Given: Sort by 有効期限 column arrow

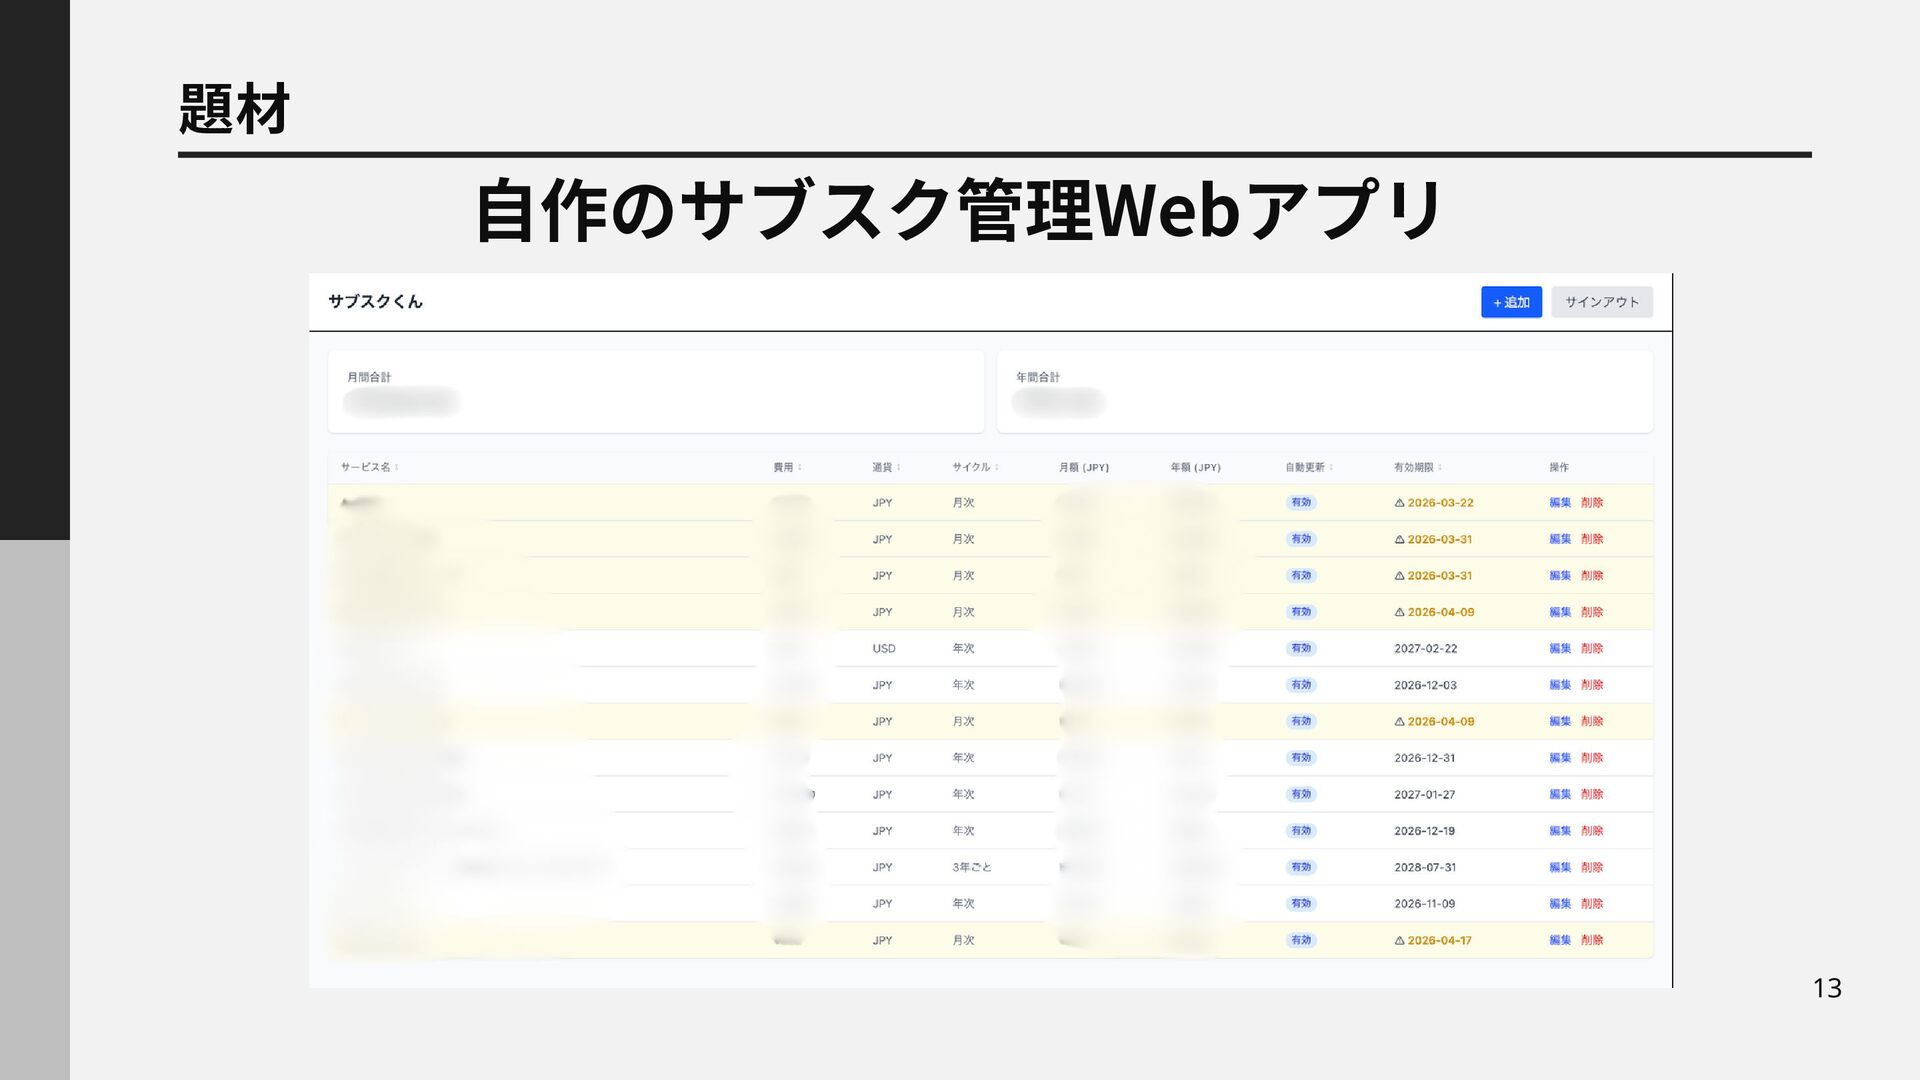Looking at the screenshot, I should tap(1440, 467).
